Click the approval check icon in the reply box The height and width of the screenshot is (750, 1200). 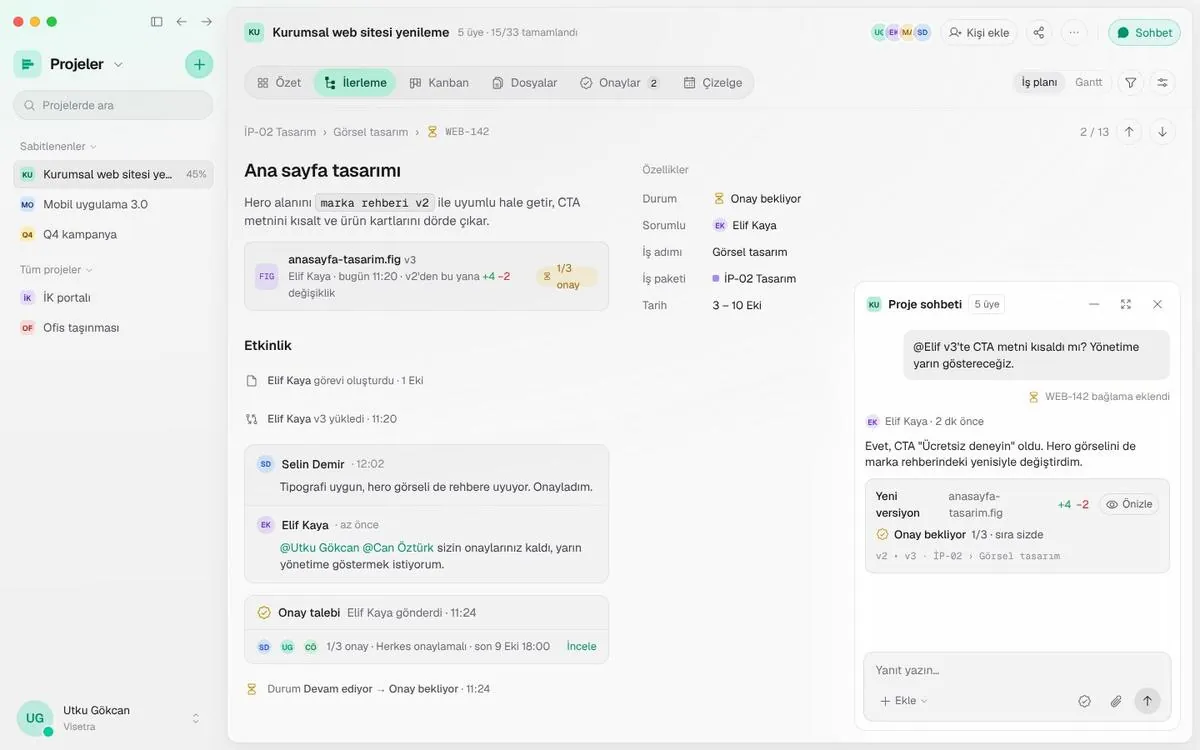[1084, 701]
